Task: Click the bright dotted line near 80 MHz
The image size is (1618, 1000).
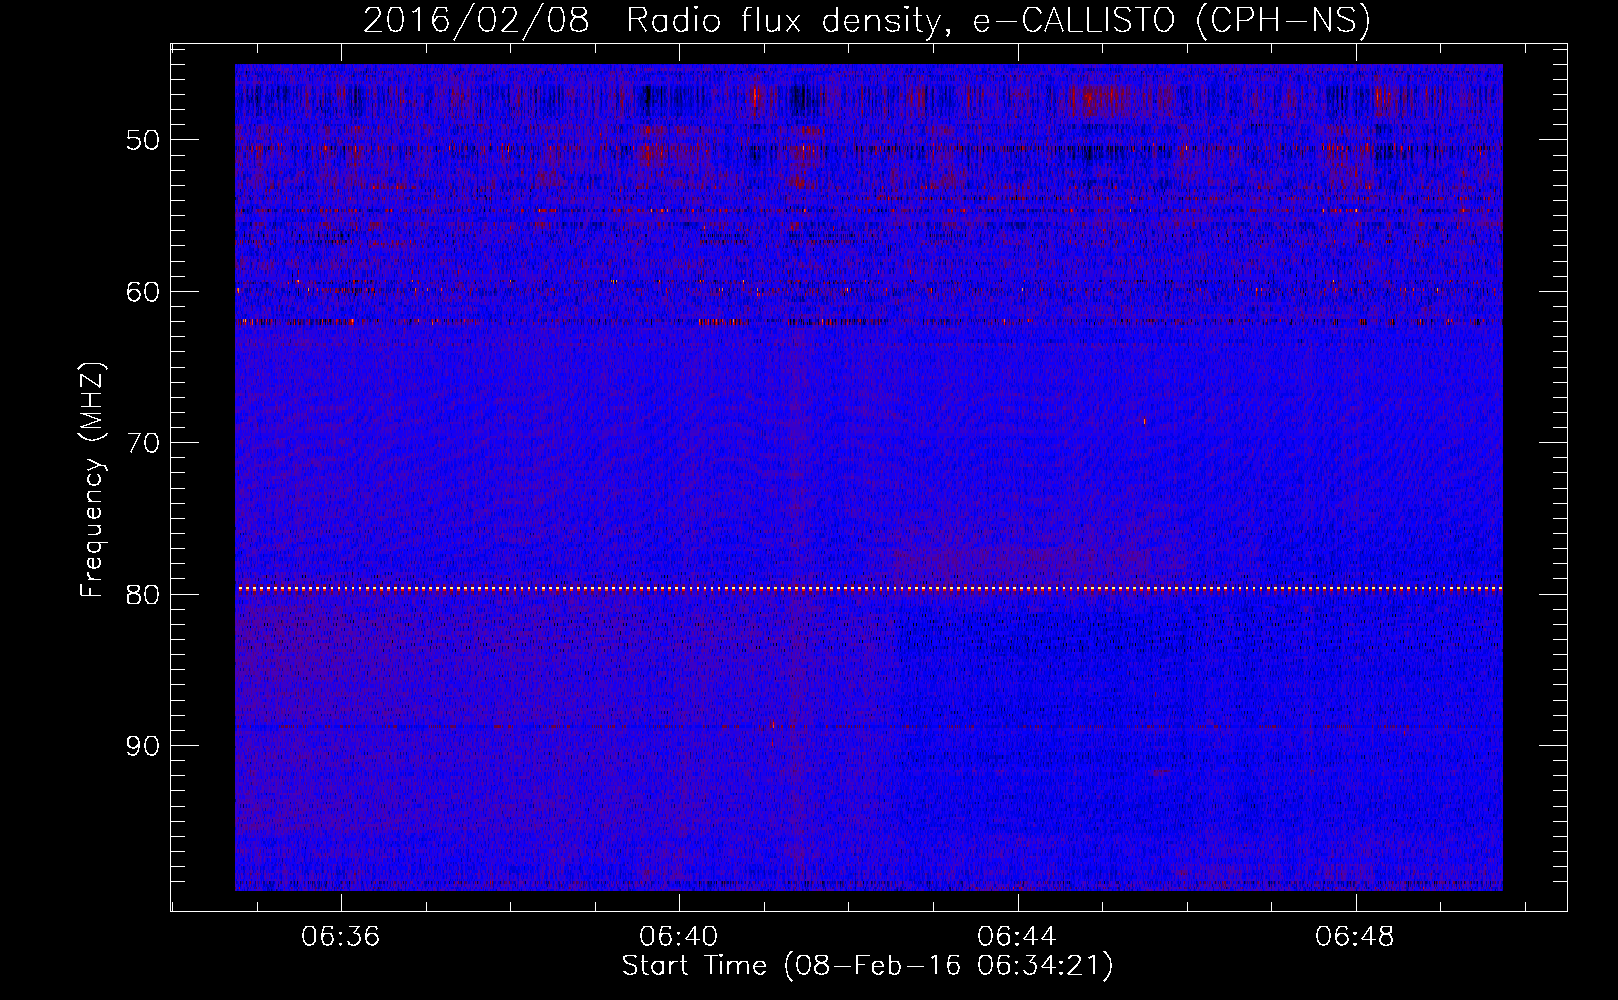Action: pyautogui.click(x=869, y=589)
